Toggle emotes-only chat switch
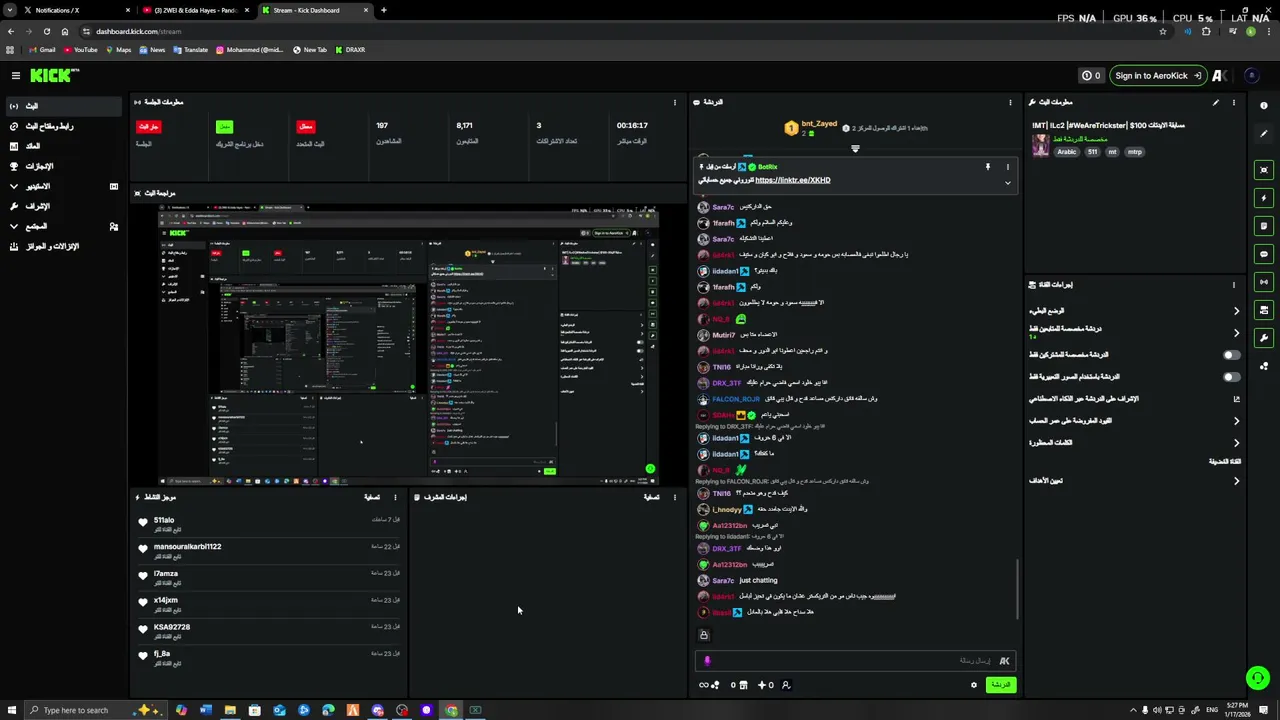Image resolution: width=1280 pixels, height=720 pixels. click(1231, 377)
